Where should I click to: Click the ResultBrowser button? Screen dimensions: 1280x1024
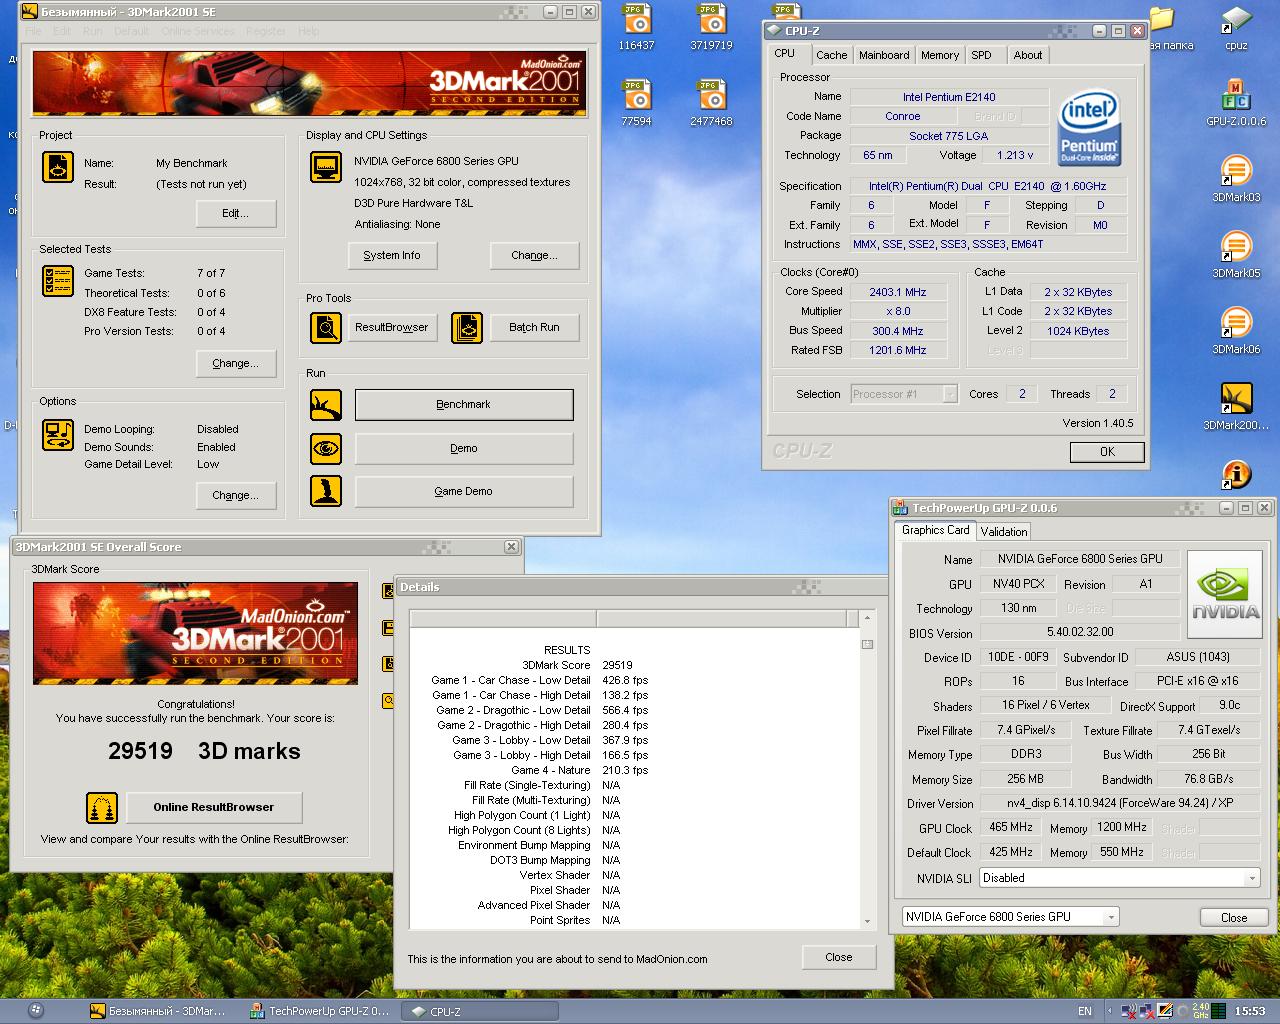(x=392, y=327)
